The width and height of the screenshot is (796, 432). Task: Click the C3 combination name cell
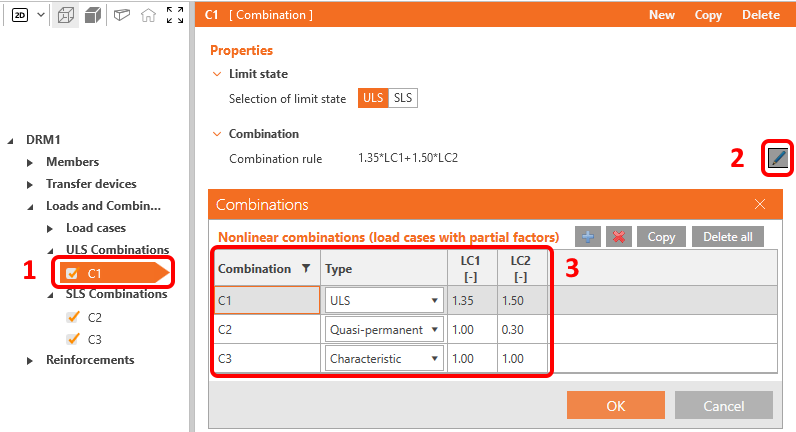[x=267, y=358]
